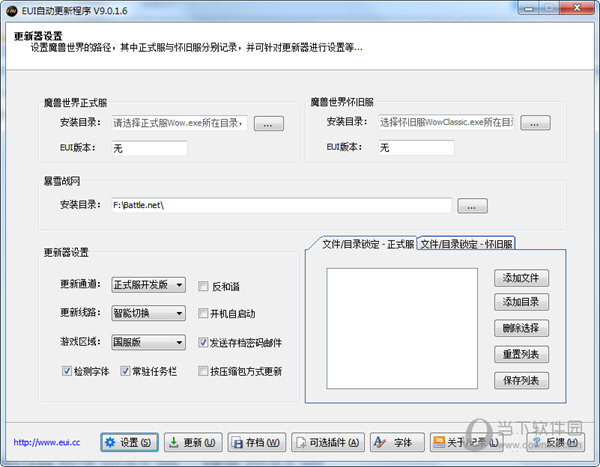Click the blue gear icon on 设置
Viewport: 600px width, 467px height.
(110, 443)
